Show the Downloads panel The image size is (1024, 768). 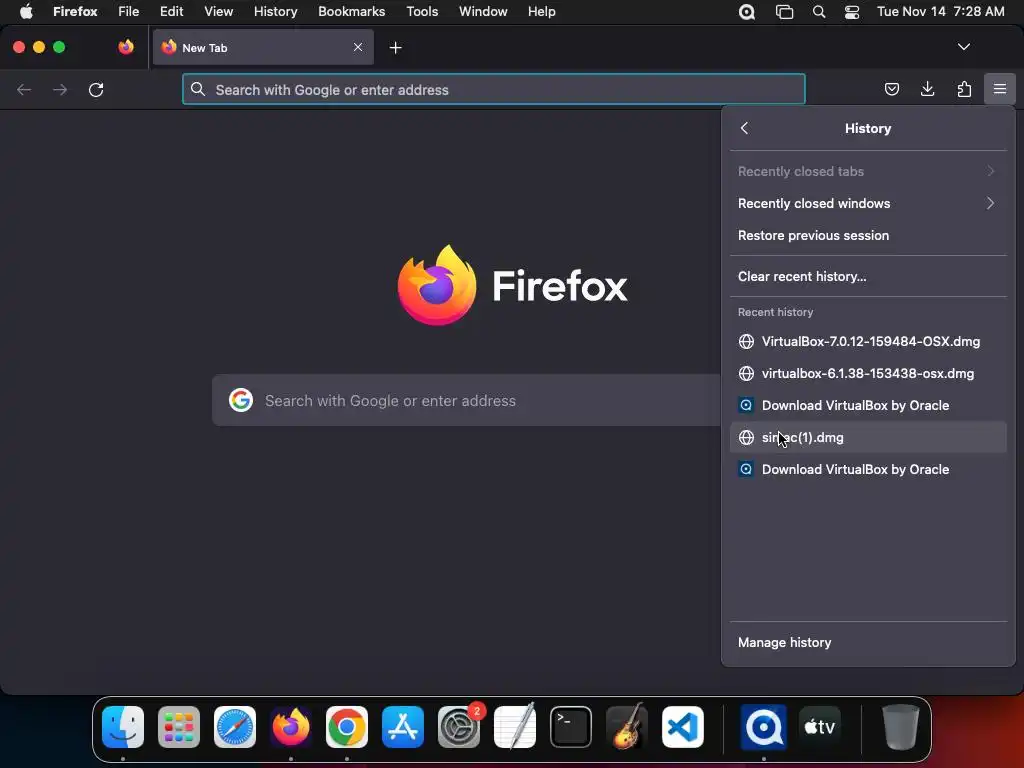(927, 89)
